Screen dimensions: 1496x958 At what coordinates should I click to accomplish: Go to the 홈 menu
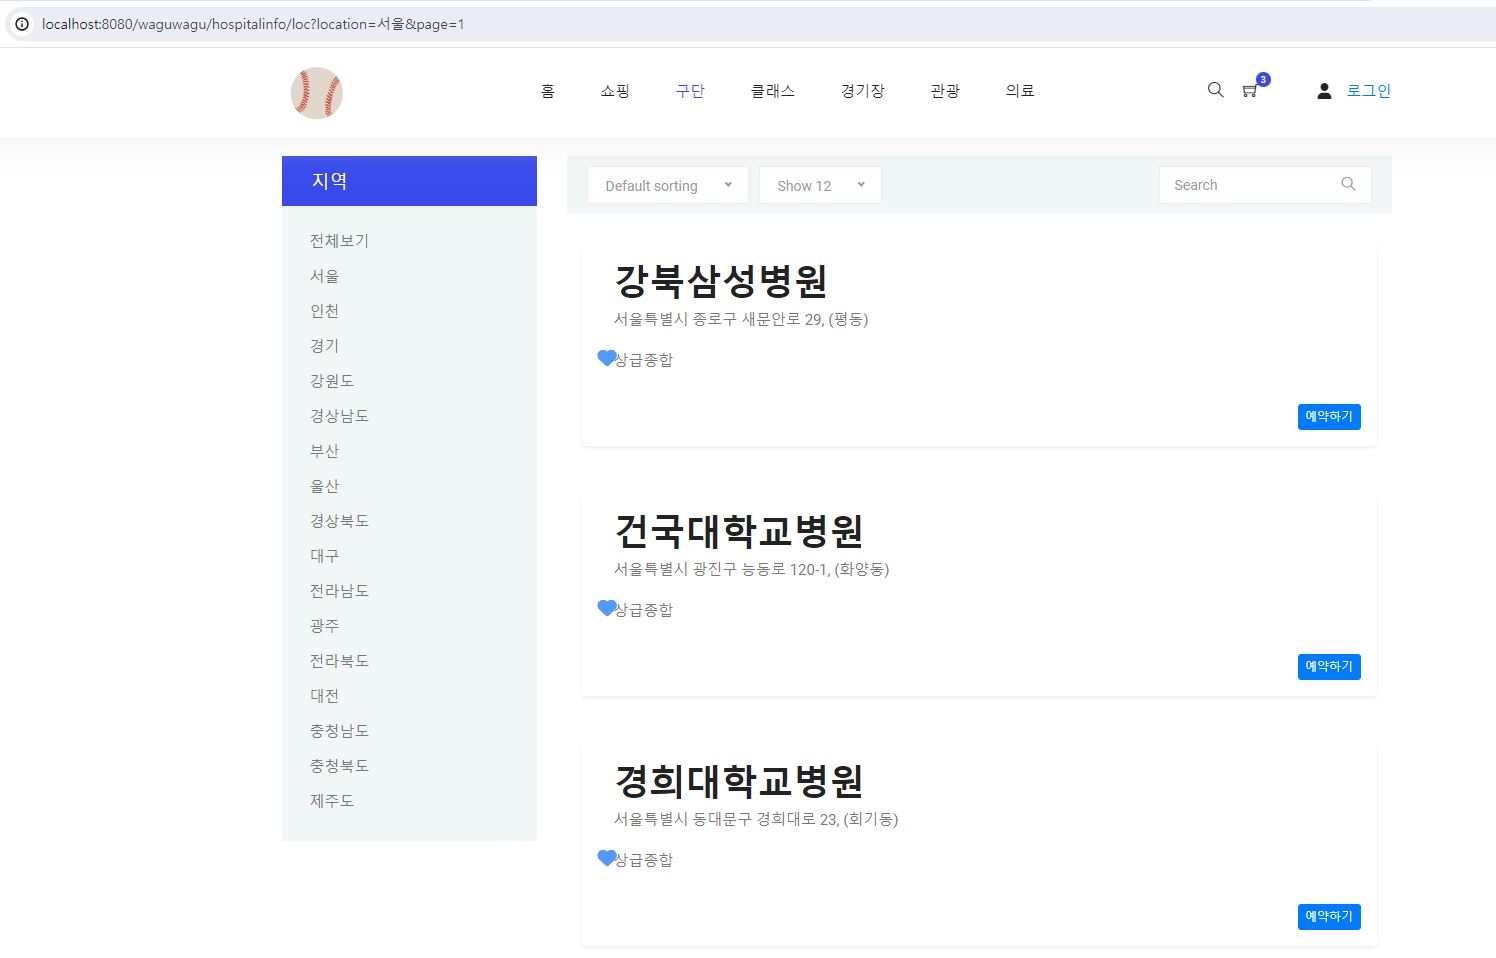click(x=547, y=91)
